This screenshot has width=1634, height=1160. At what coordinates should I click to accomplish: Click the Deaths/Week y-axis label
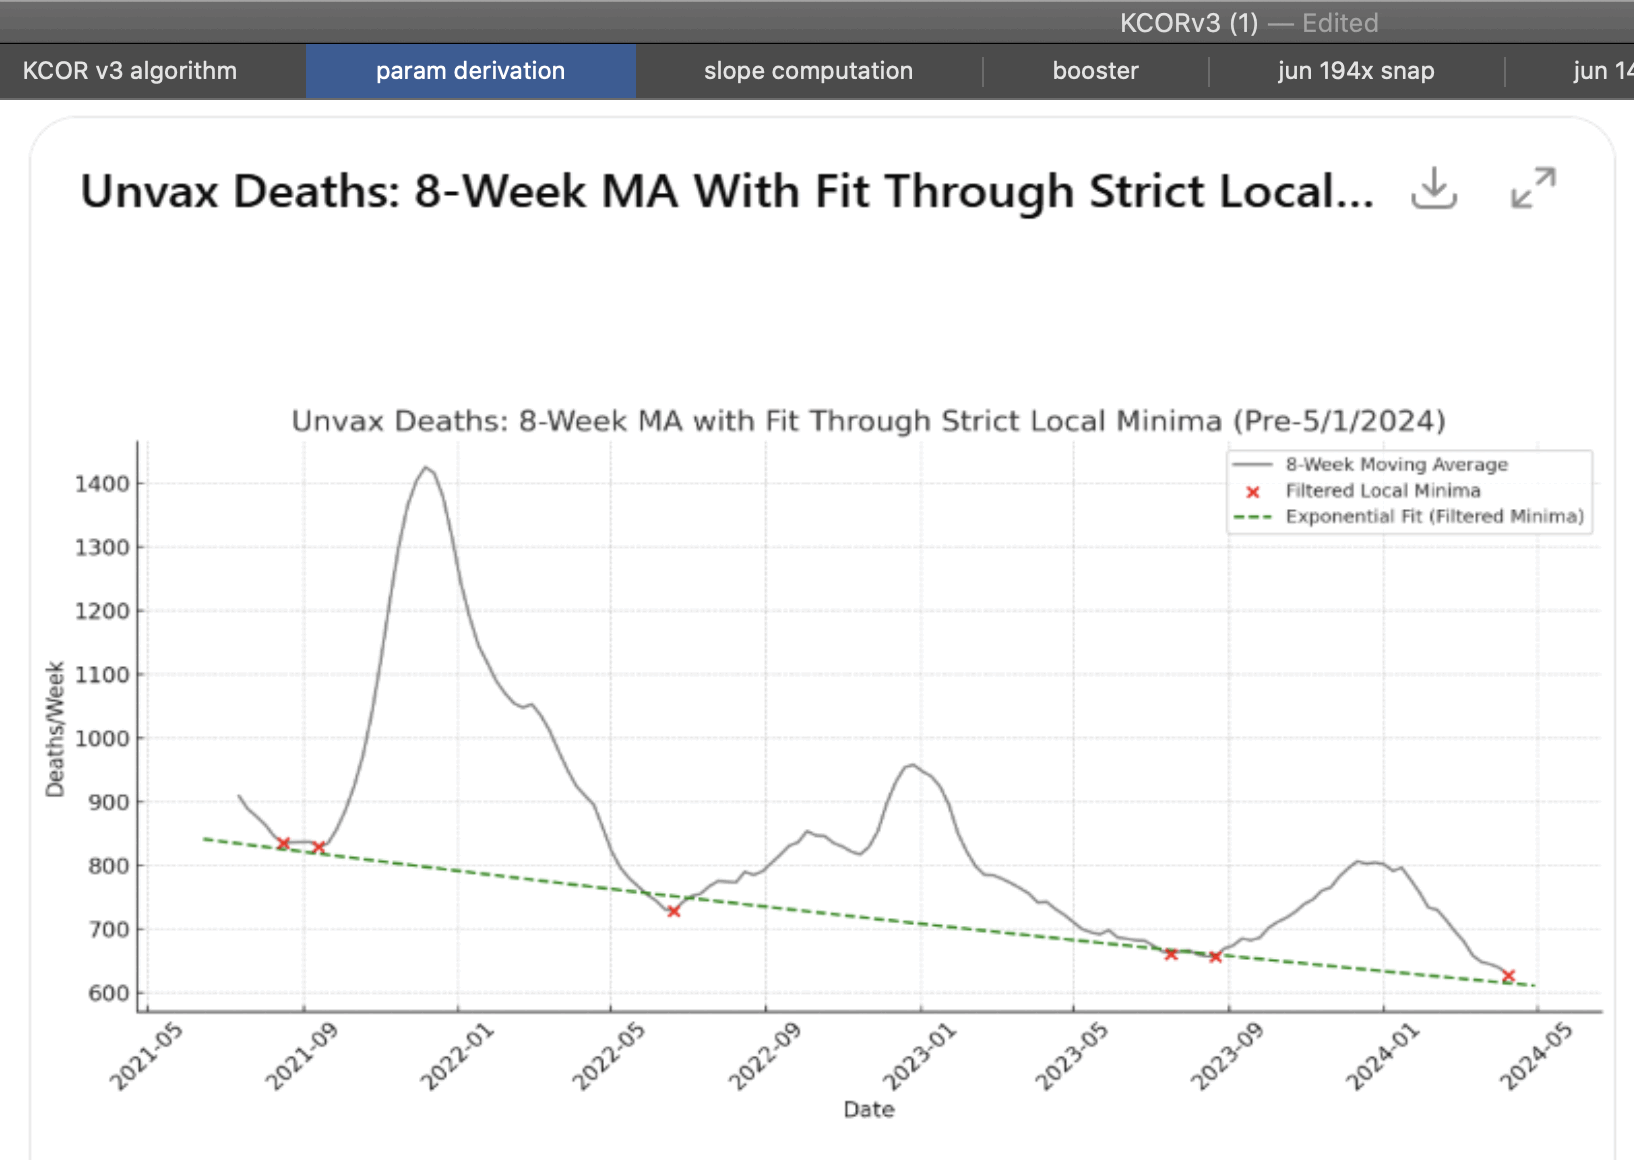click(55, 729)
